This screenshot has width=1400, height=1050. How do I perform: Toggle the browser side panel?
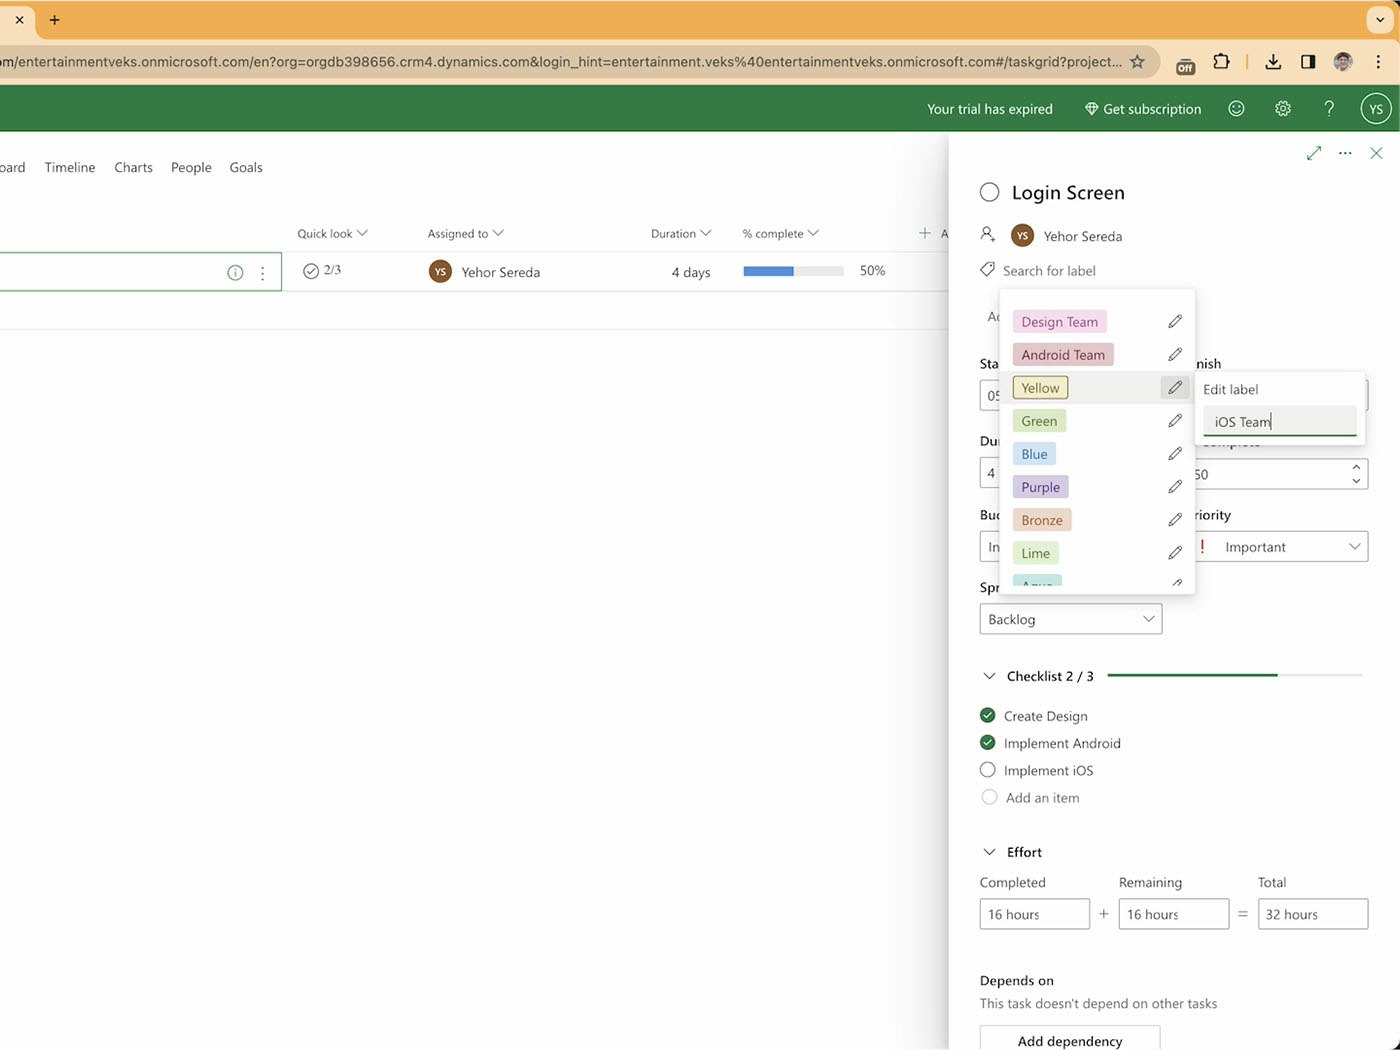[x=1308, y=62]
